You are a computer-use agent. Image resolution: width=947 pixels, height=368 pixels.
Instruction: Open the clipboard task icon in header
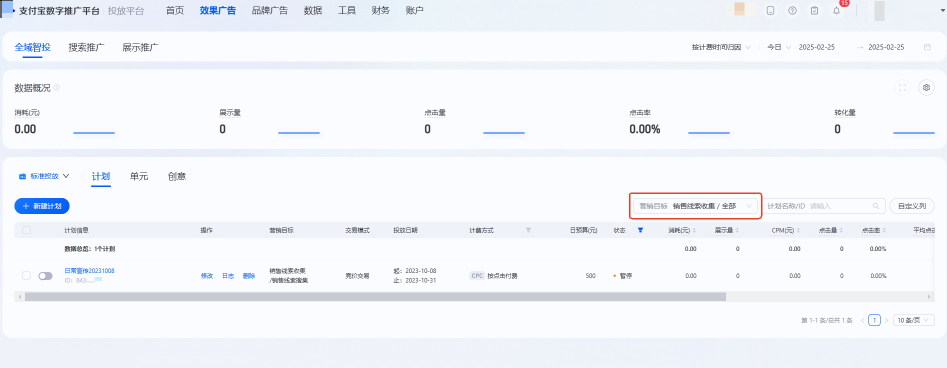814,11
